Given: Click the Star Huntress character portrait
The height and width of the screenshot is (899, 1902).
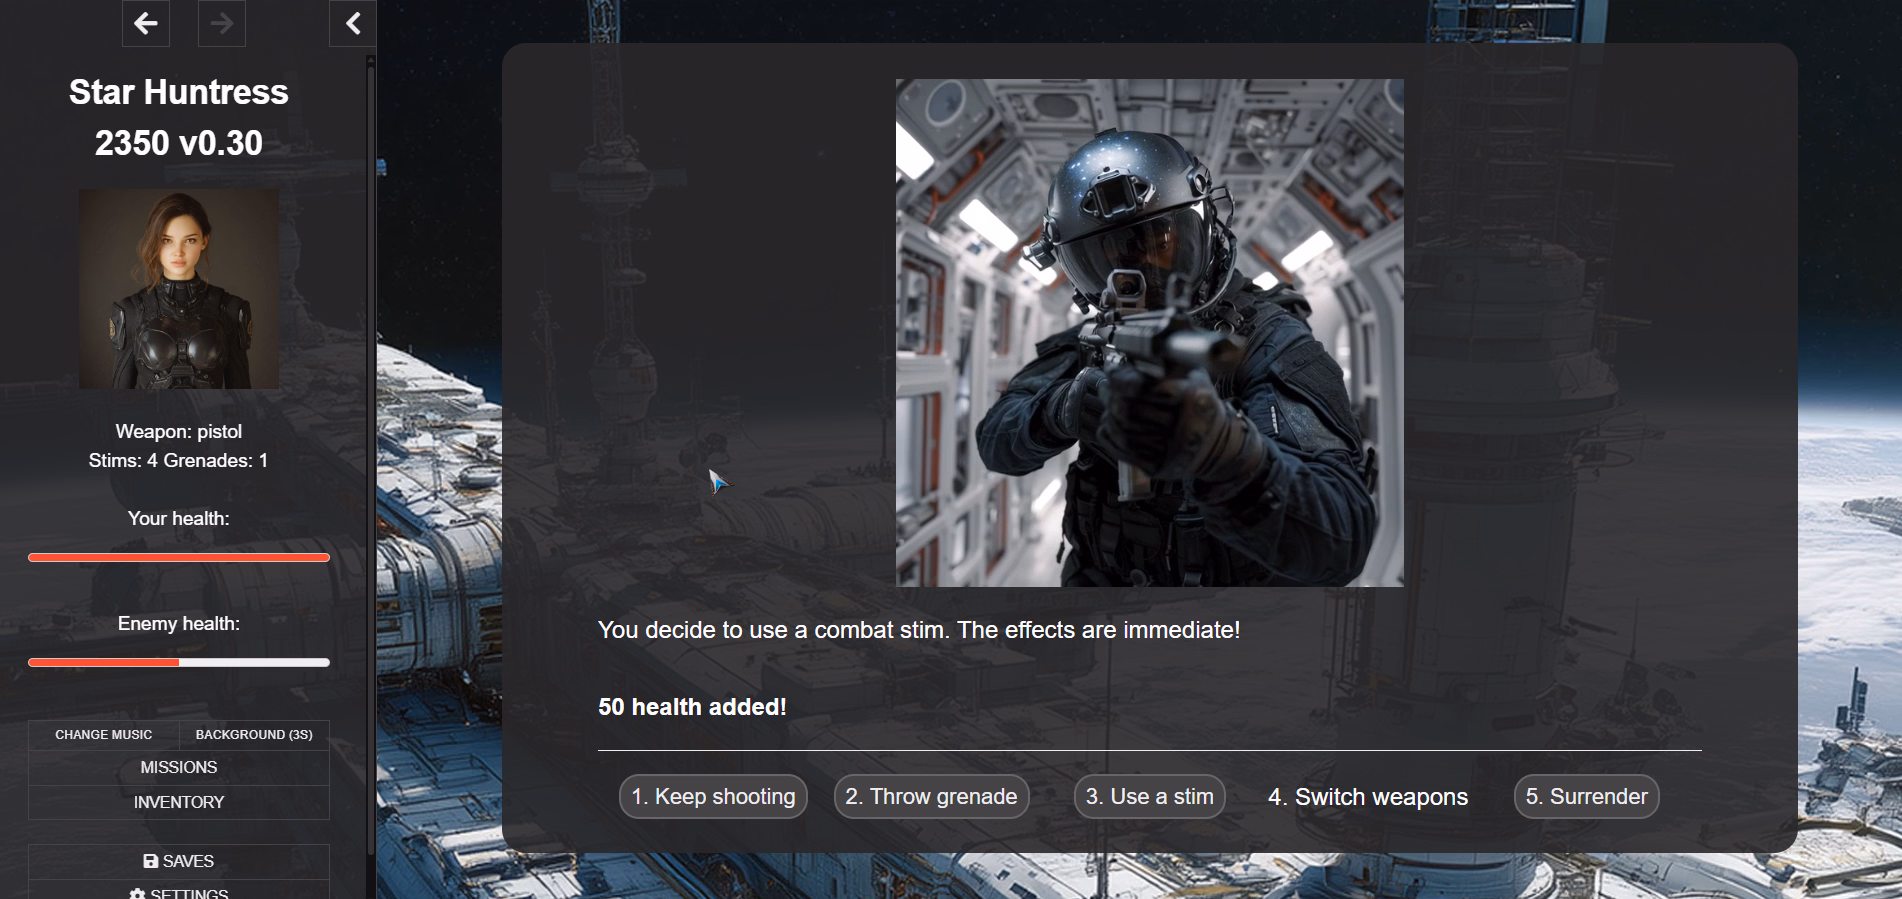Looking at the screenshot, I should 179,289.
